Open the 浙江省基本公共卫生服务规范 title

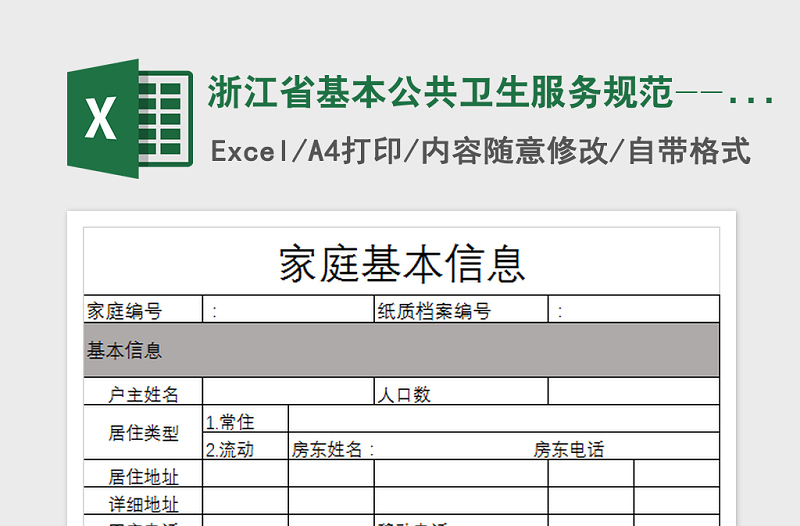click(490, 92)
